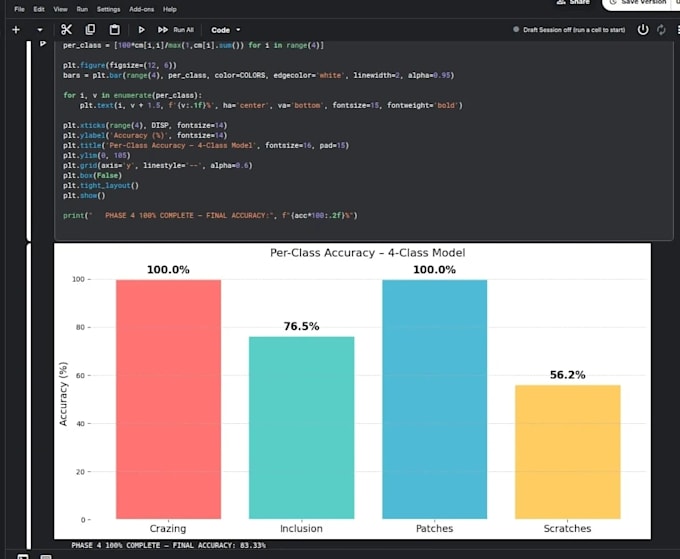Open the Edit menu

click(39, 9)
